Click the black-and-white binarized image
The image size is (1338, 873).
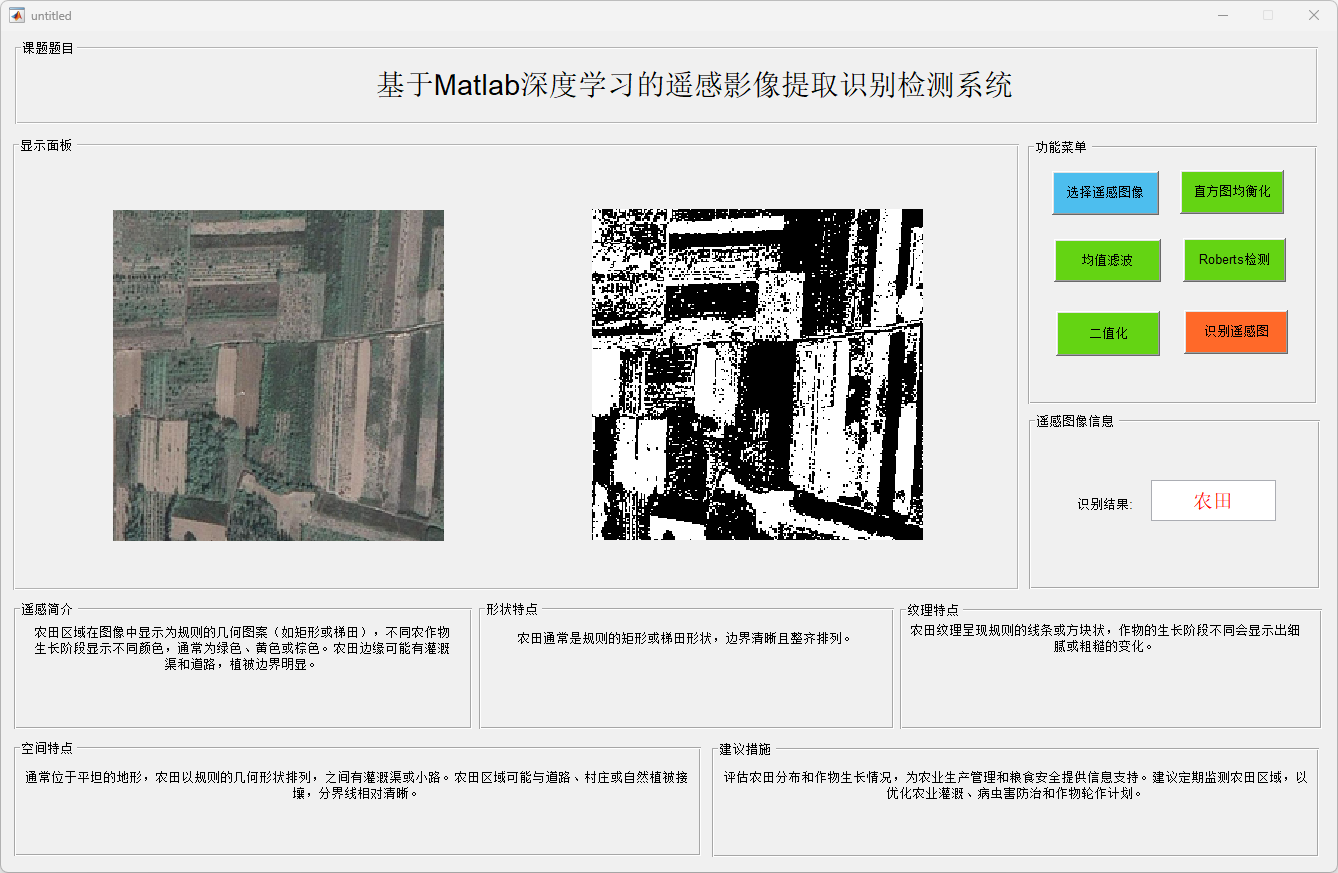click(x=757, y=374)
